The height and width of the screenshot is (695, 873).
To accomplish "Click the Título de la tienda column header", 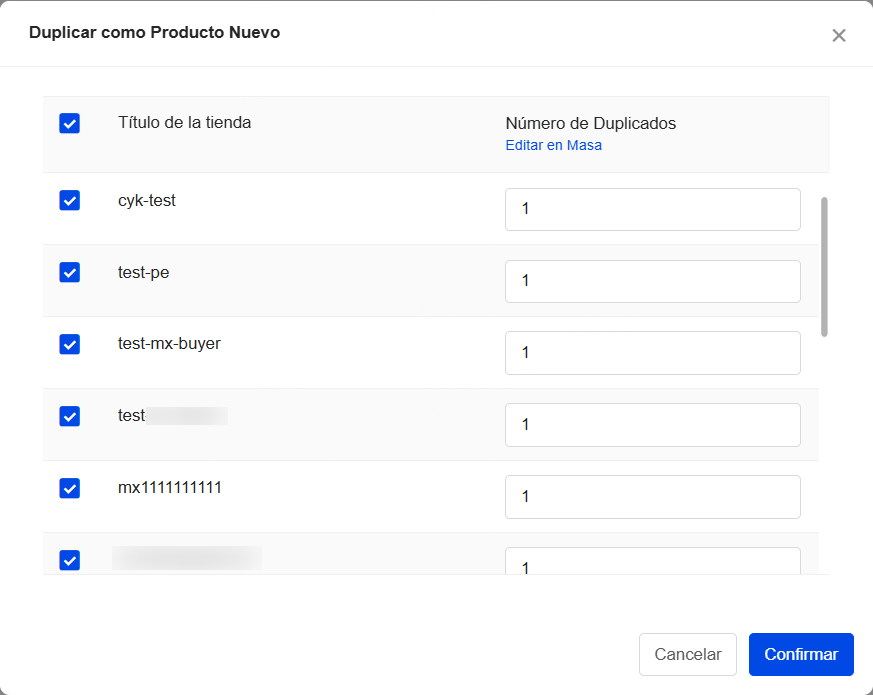I will click(x=184, y=123).
